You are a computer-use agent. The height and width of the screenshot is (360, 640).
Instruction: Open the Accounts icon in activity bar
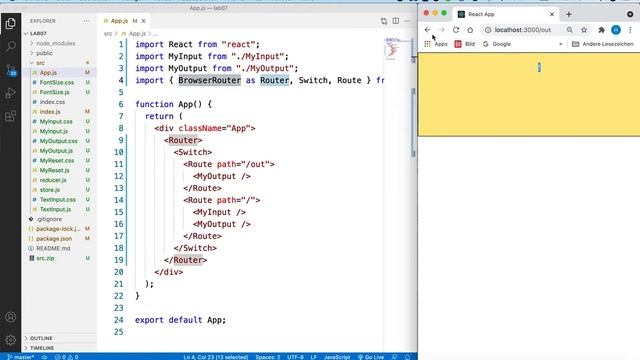point(11,317)
